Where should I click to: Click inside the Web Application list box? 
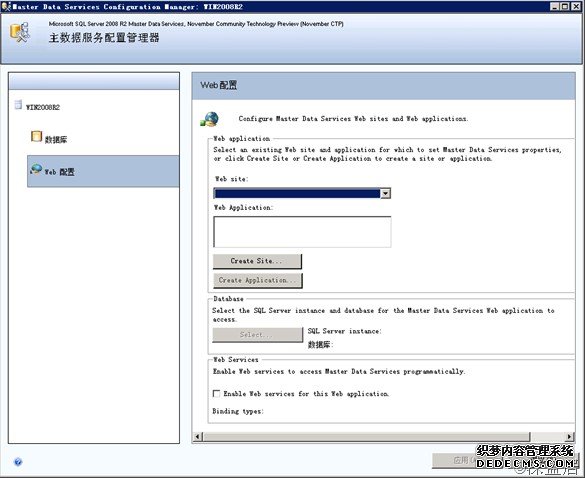click(302, 232)
